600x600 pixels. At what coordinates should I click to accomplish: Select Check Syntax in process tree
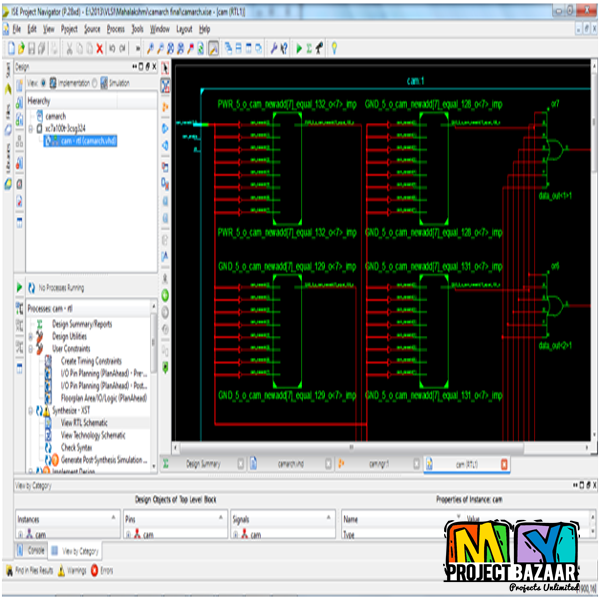click(79, 447)
